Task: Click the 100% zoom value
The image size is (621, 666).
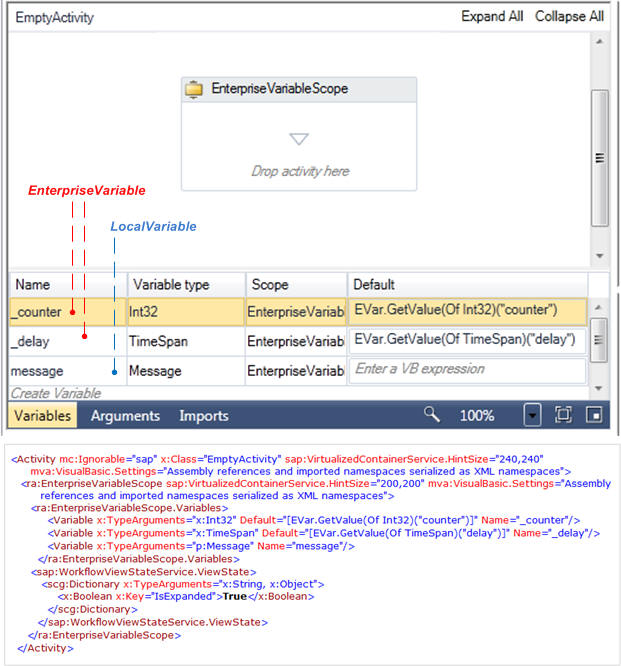Action: pos(477,415)
